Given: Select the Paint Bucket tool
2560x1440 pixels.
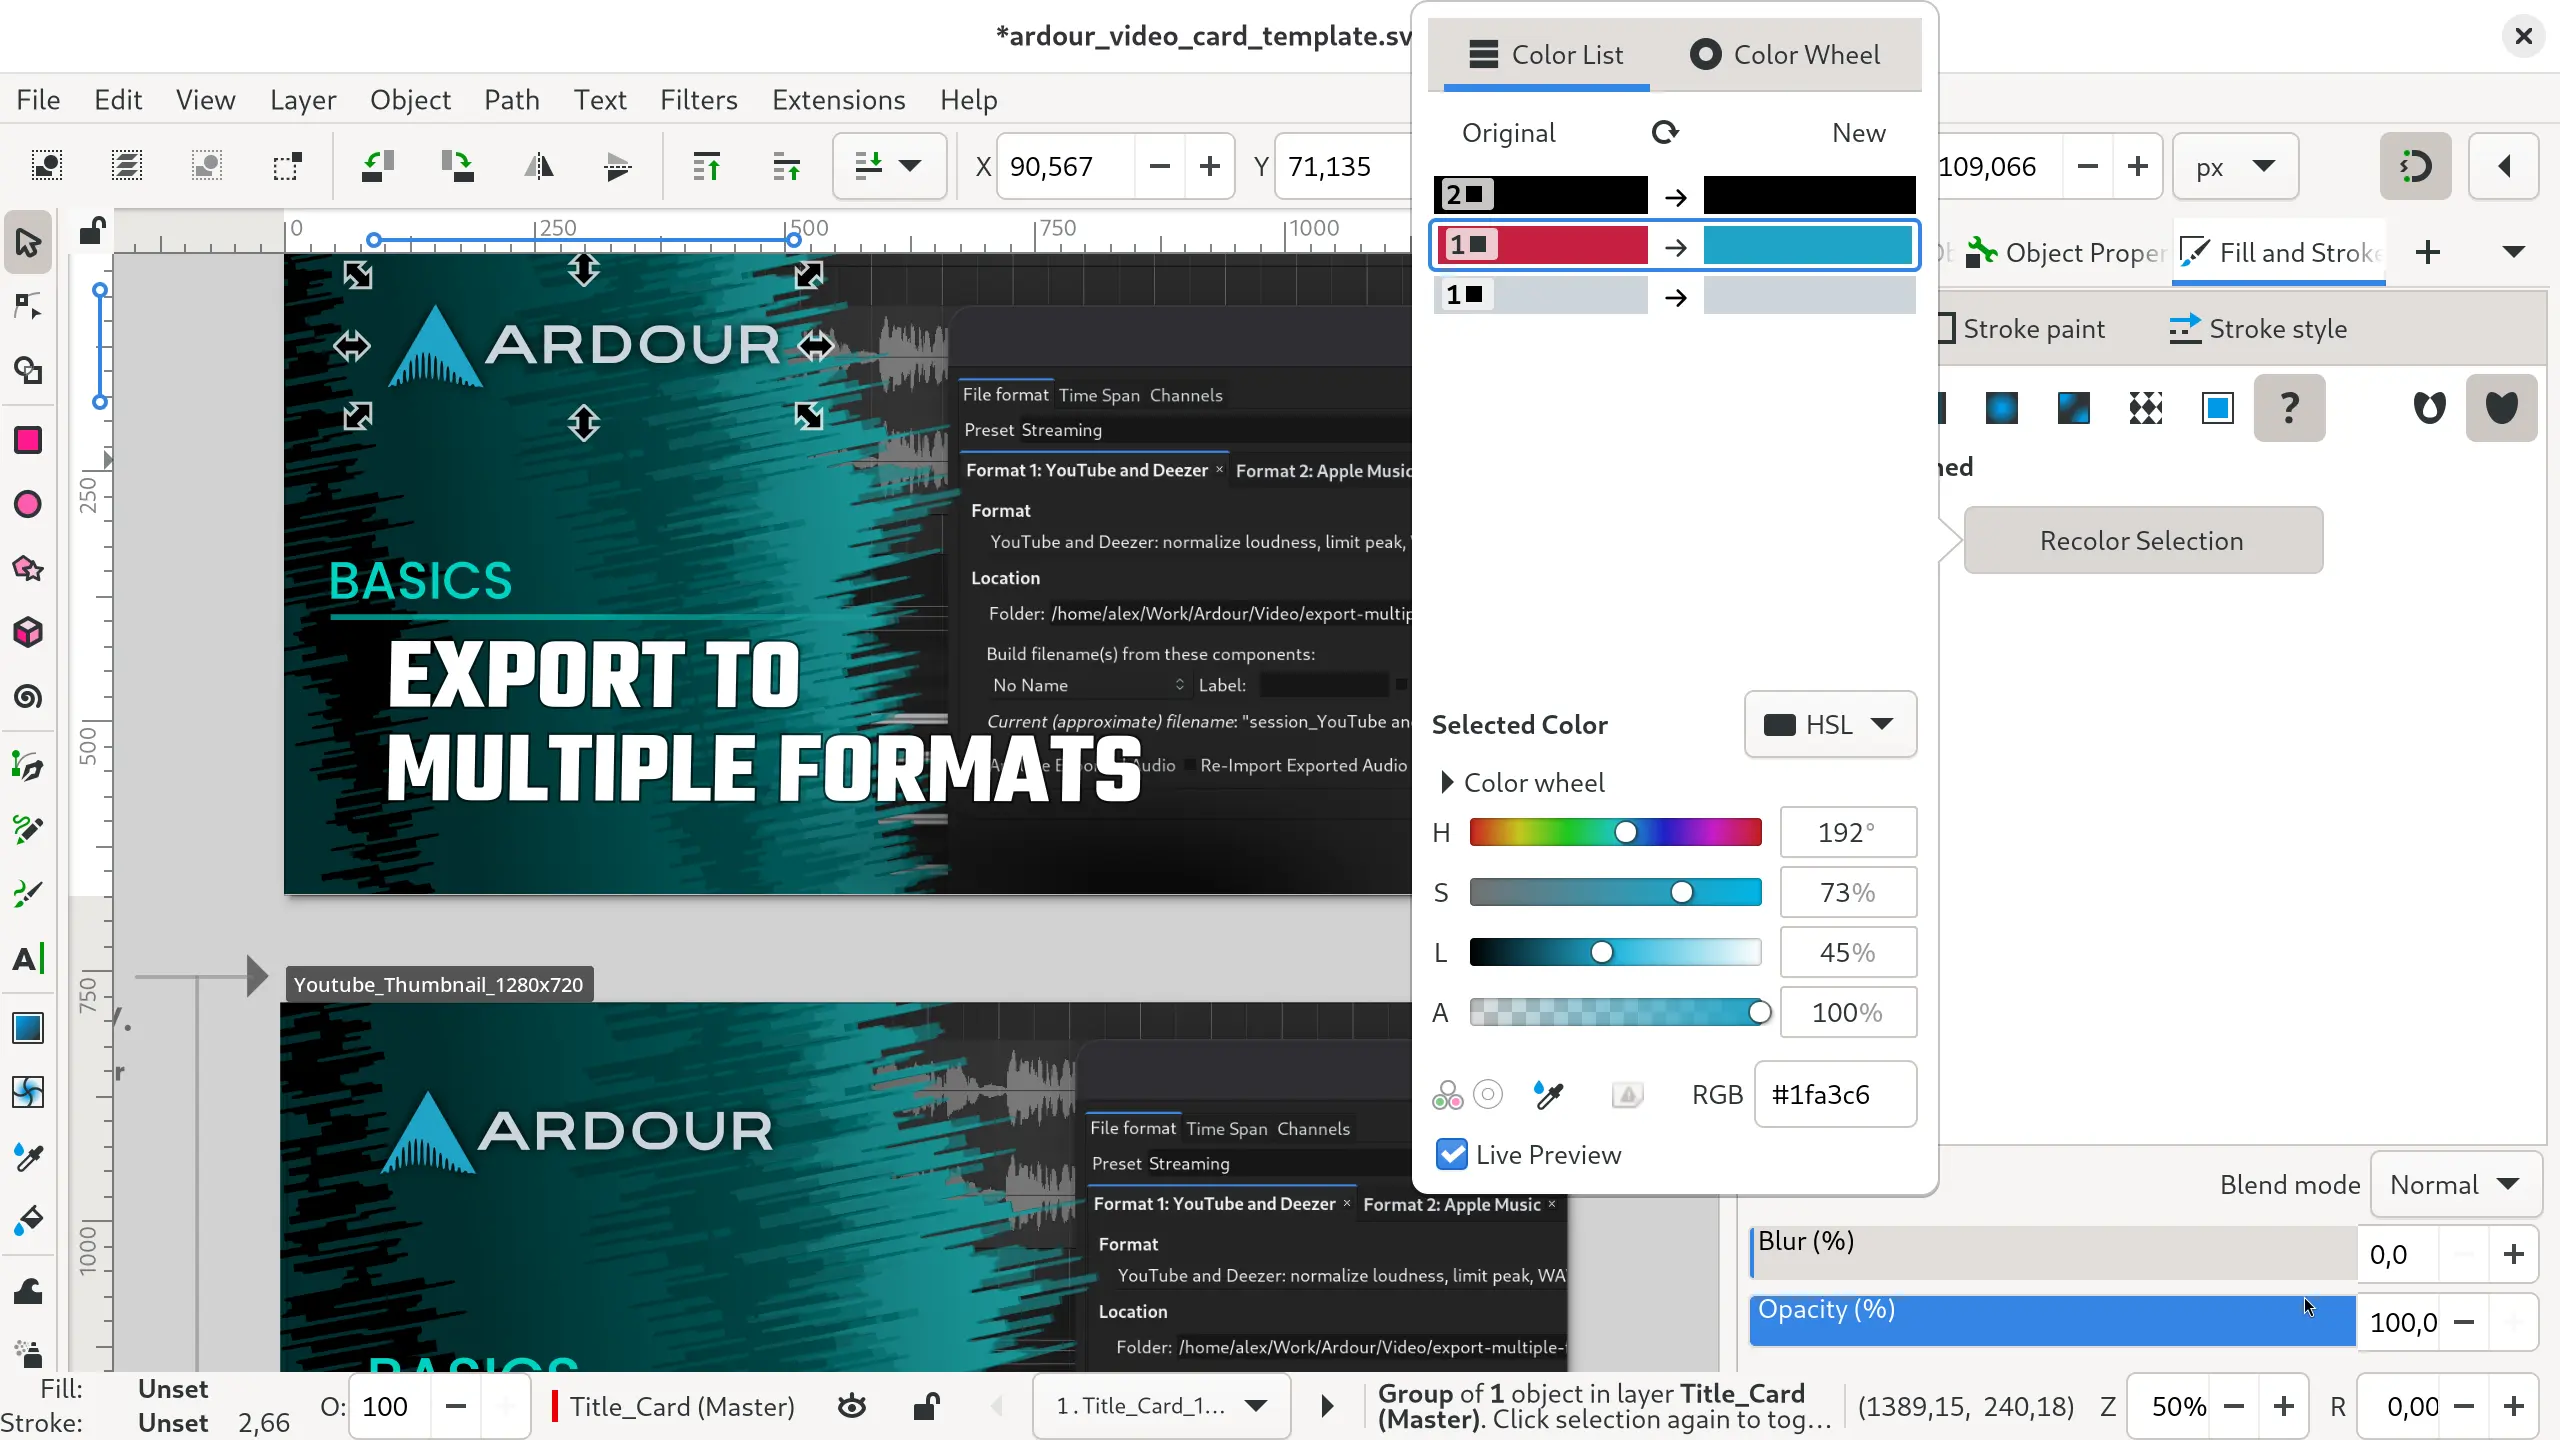Looking at the screenshot, I should [28, 1221].
